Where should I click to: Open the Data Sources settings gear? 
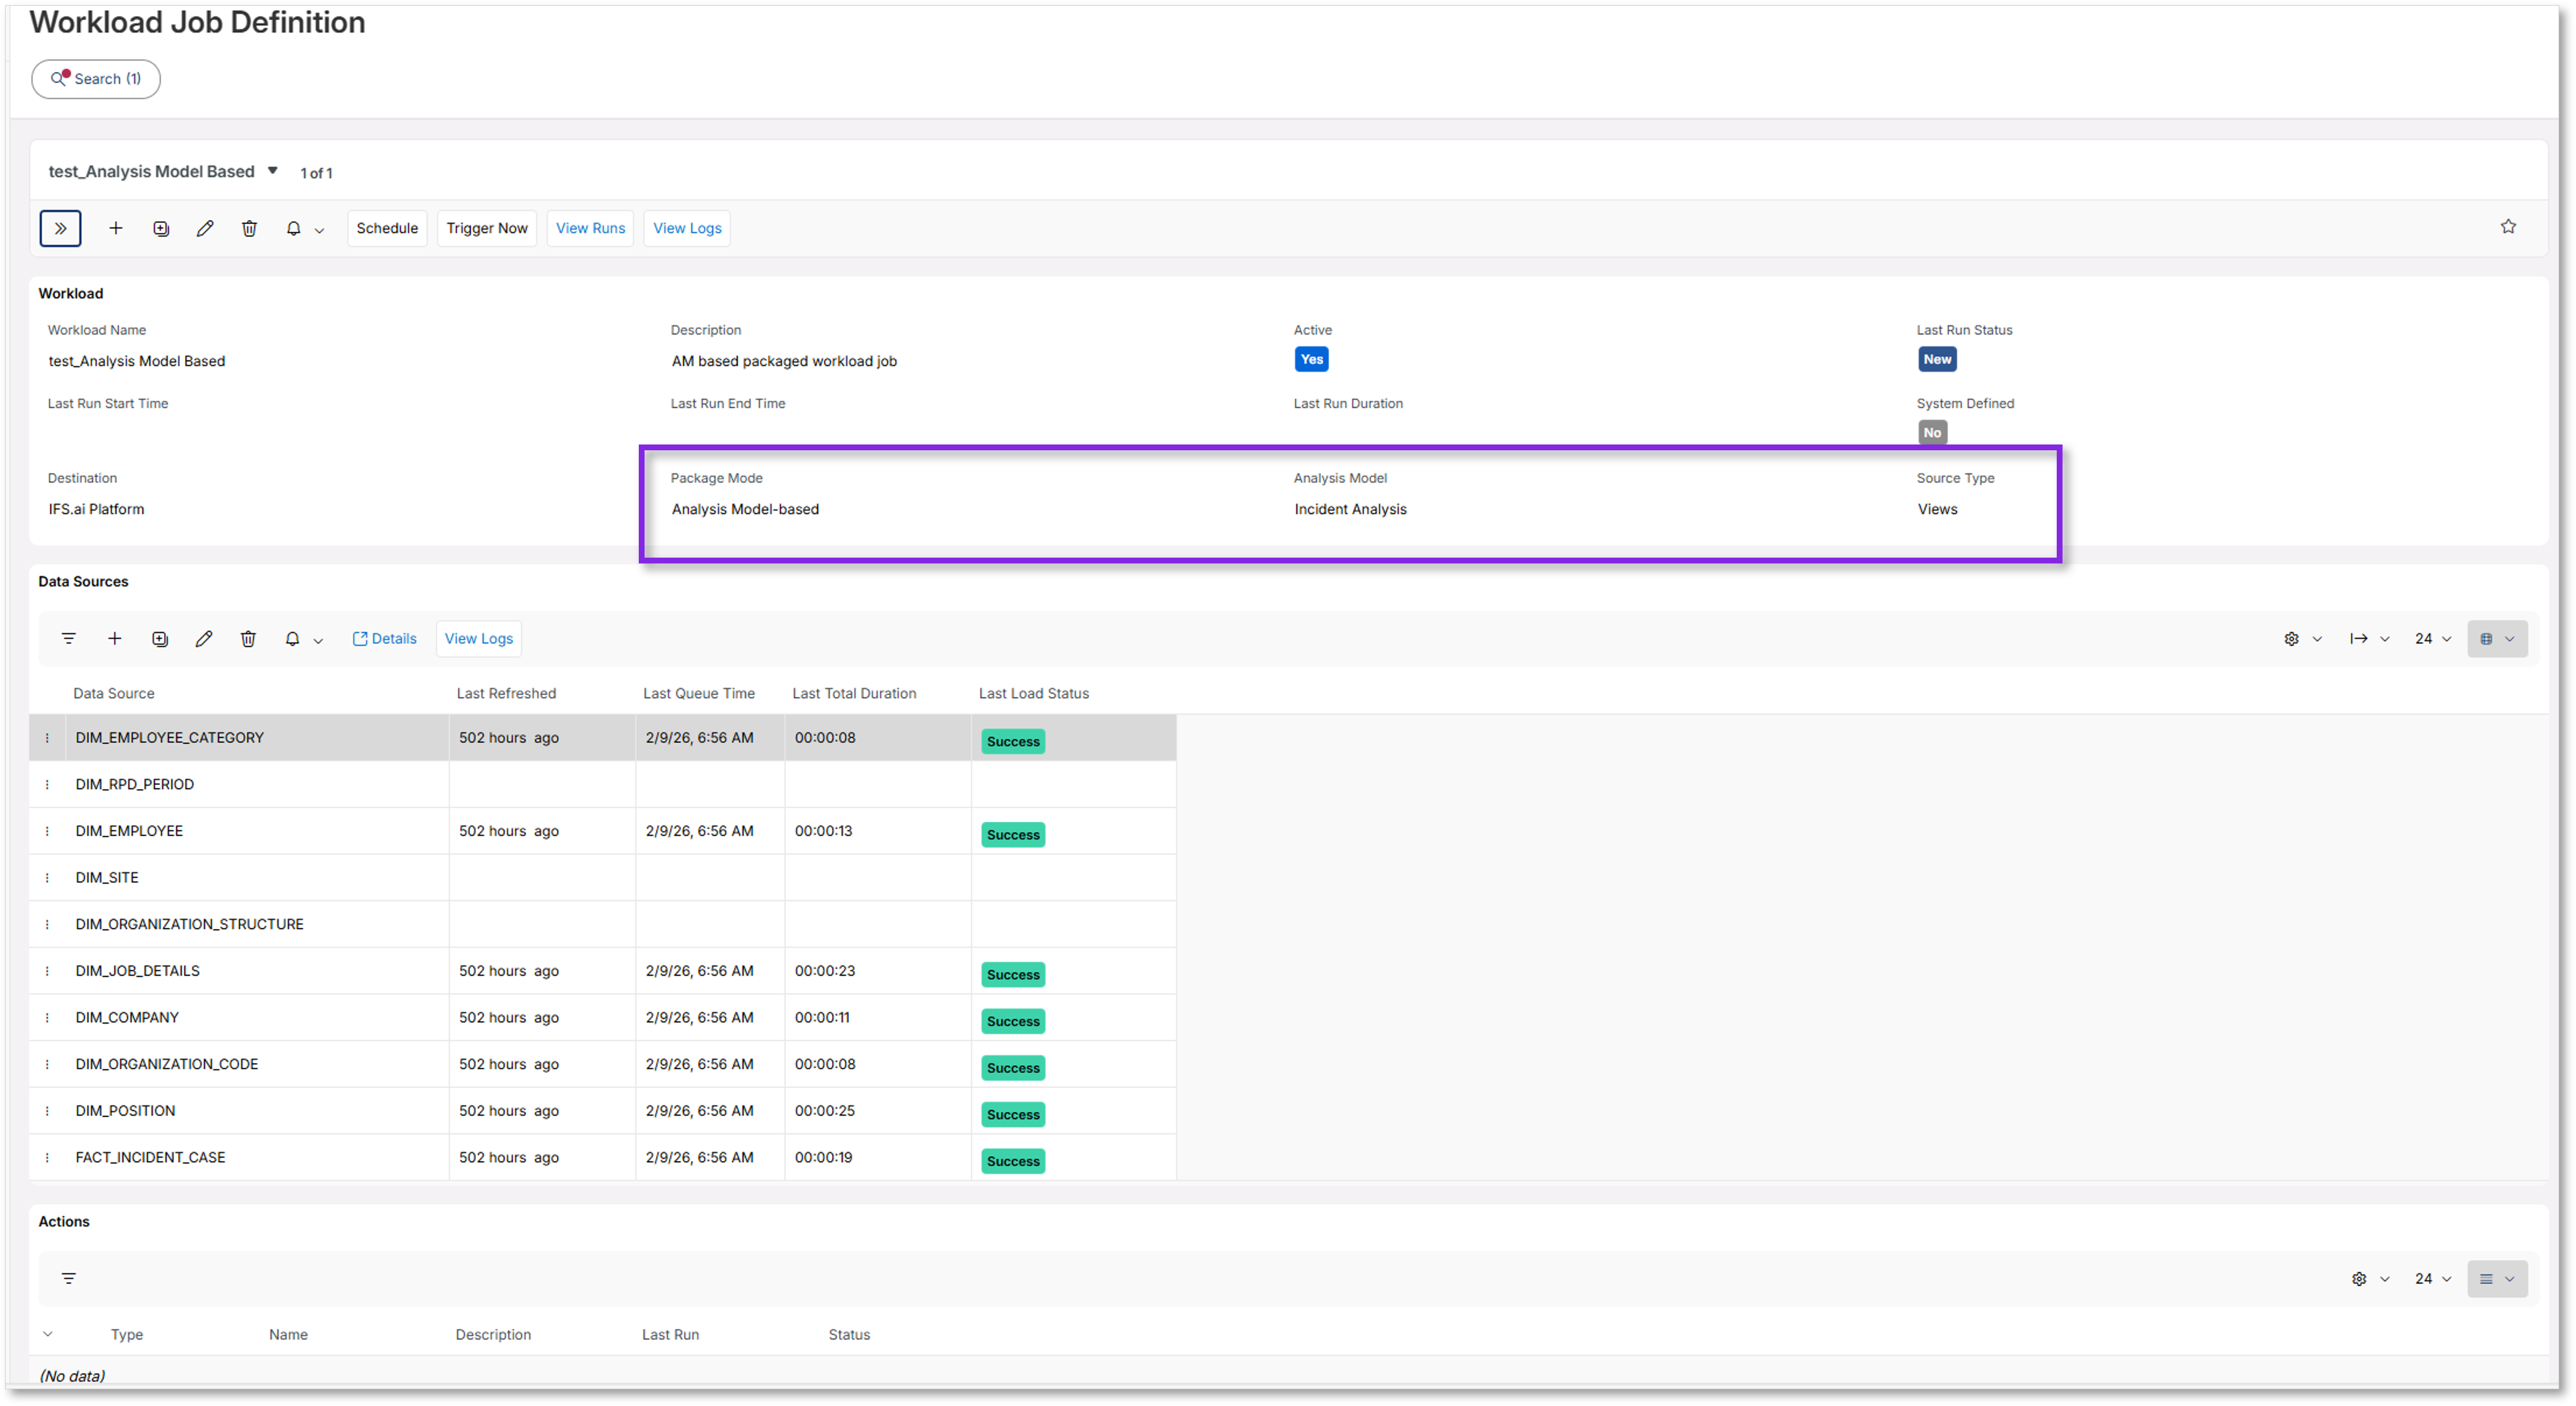click(2291, 638)
